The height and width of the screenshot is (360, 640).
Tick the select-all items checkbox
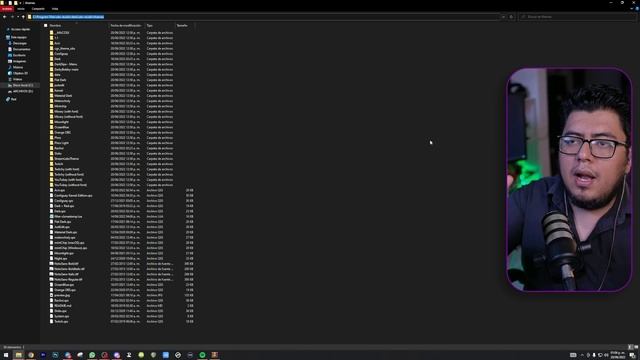46,25
